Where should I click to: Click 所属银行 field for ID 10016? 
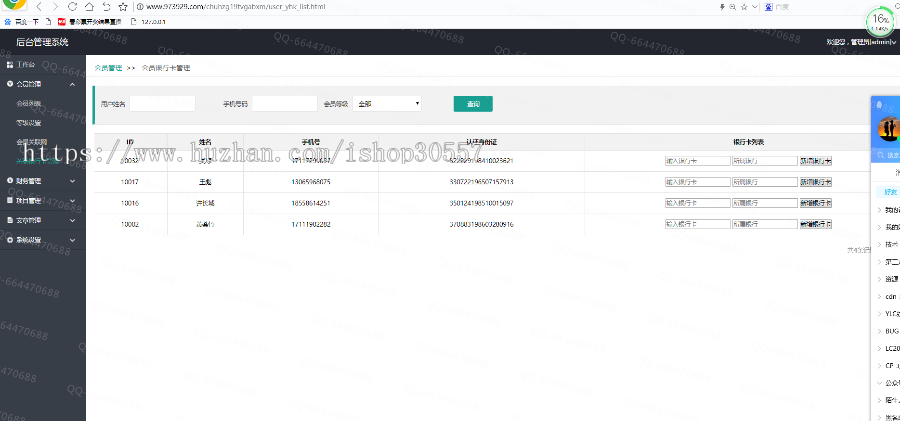765,203
